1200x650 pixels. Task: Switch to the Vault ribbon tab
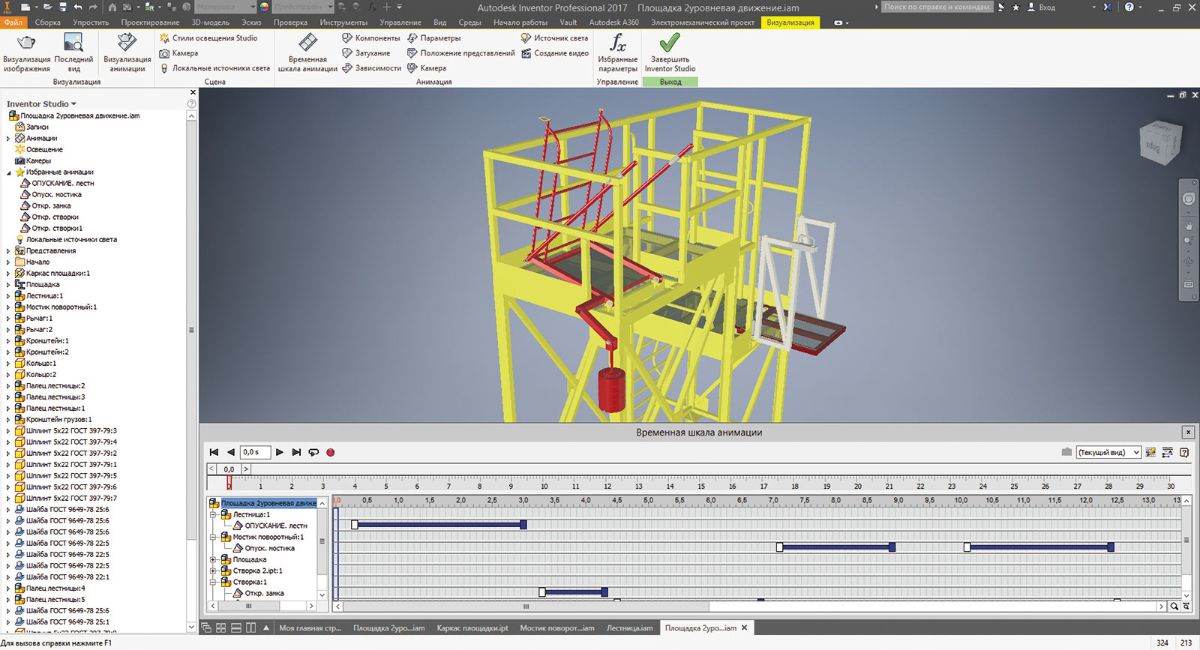(568, 21)
